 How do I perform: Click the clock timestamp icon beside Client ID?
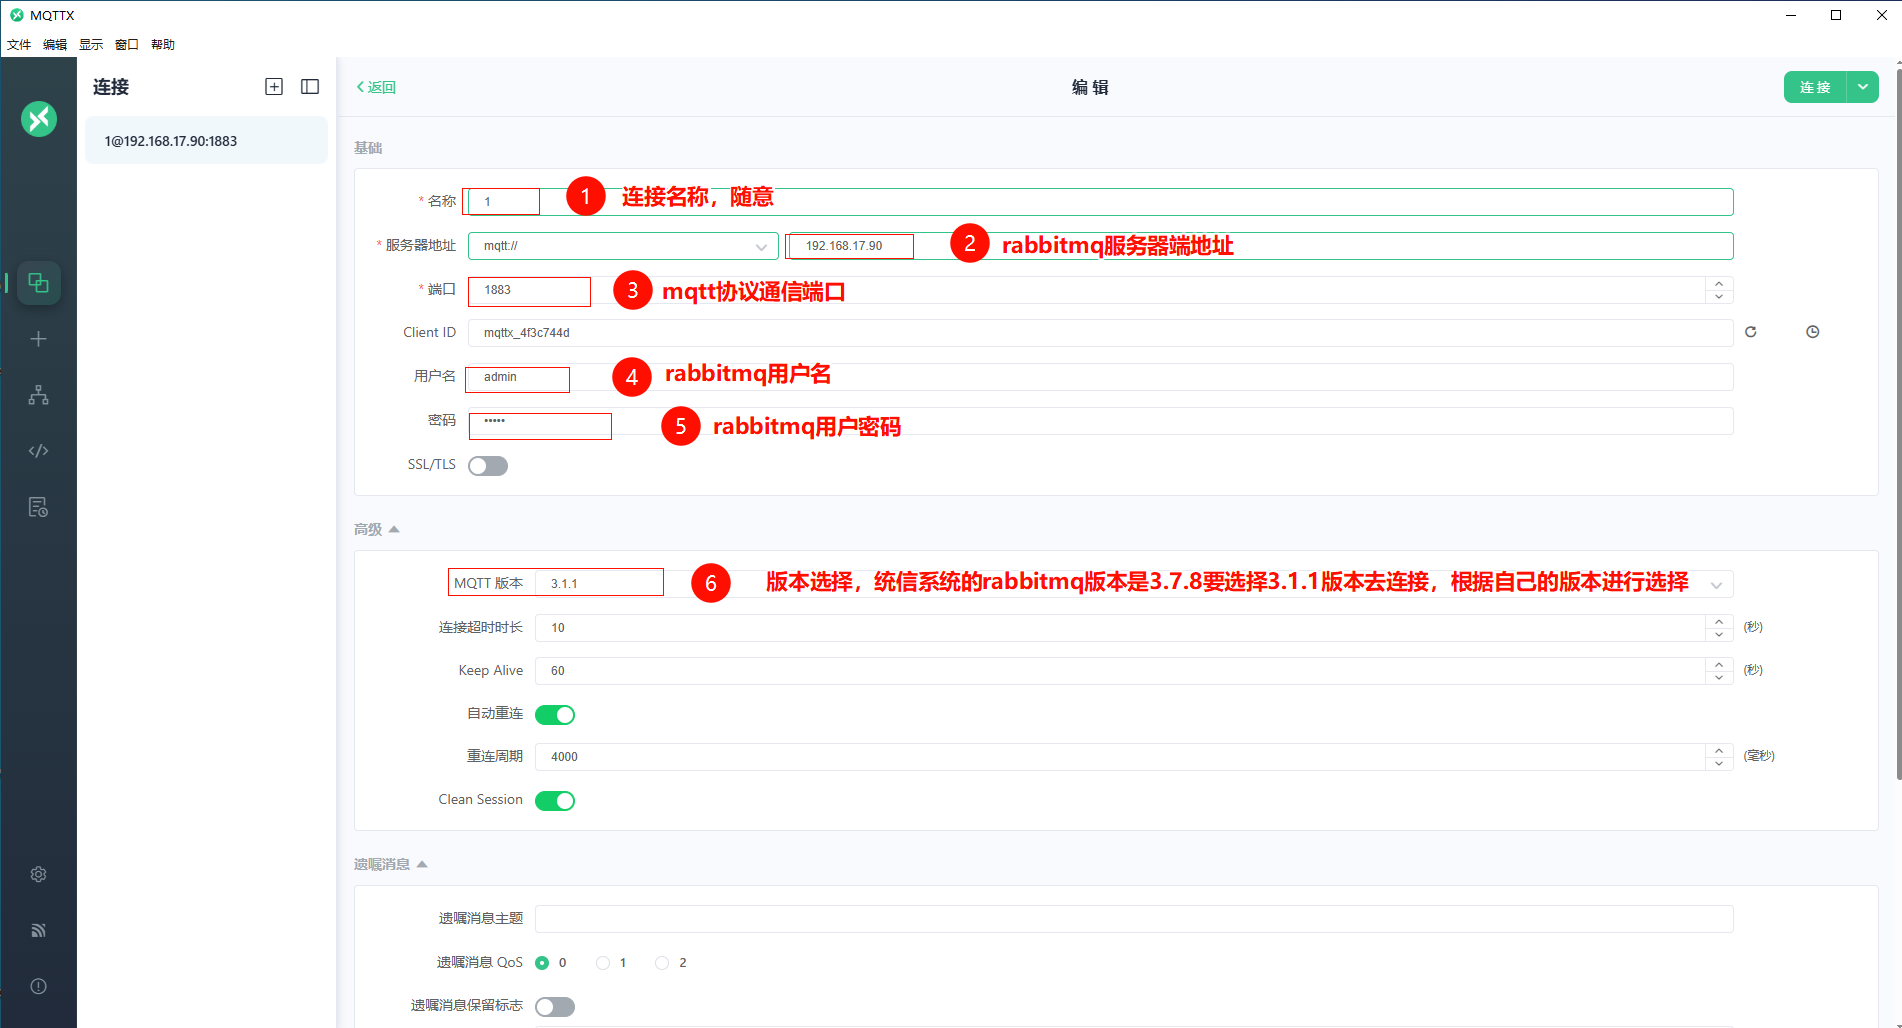click(1813, 332)
